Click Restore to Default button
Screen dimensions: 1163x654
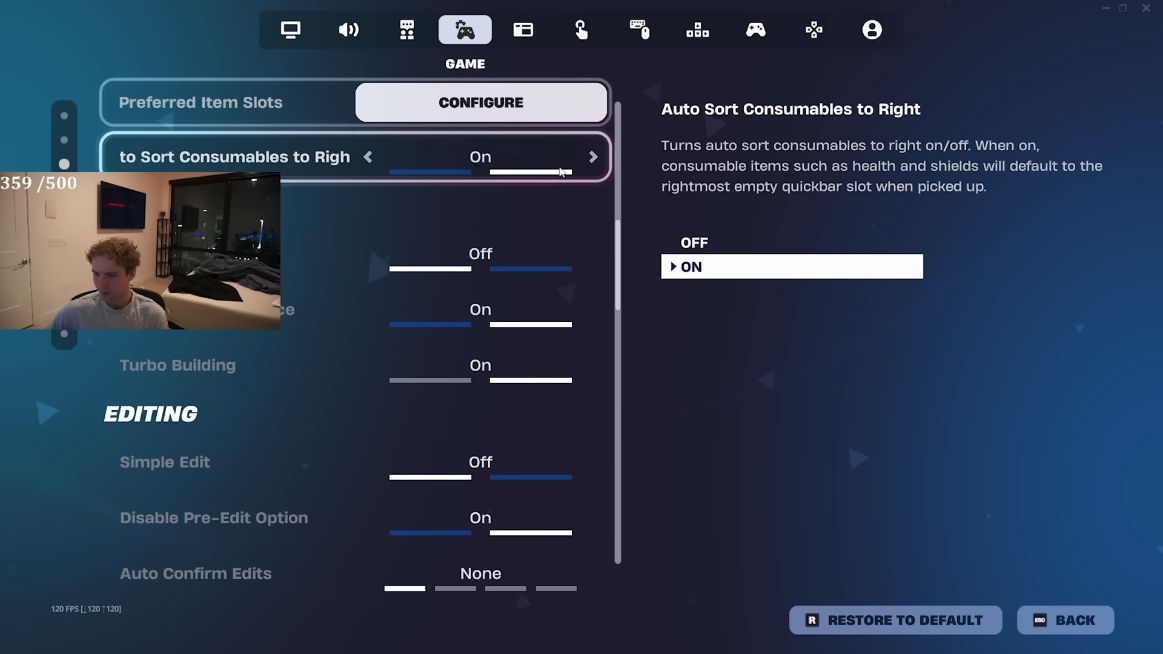(895, 620)
